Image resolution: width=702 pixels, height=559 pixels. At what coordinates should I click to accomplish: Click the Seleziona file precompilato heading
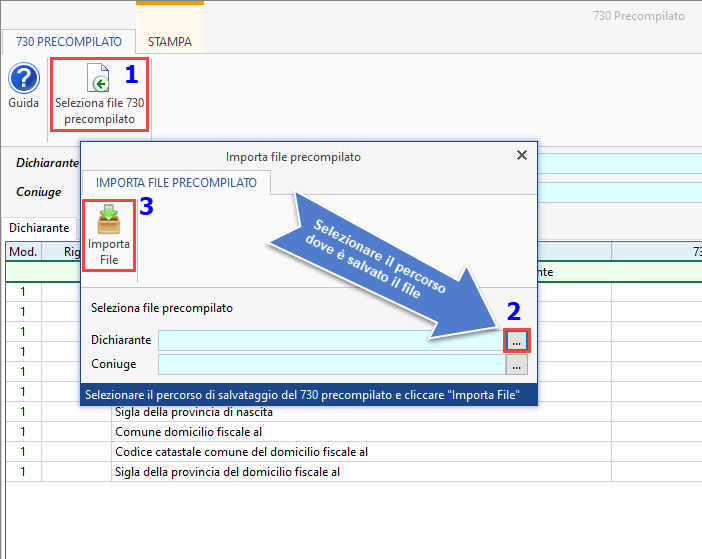point(162,308)
